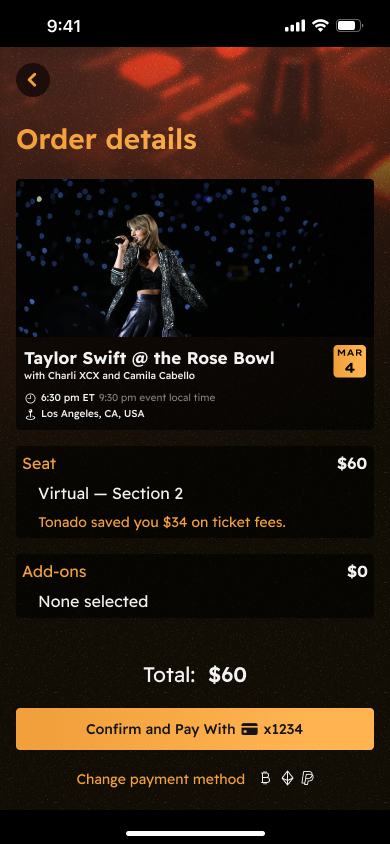Tap the credit card icon on pay button
This screenshot has width=390, height=844.
(x=249, y=730)
